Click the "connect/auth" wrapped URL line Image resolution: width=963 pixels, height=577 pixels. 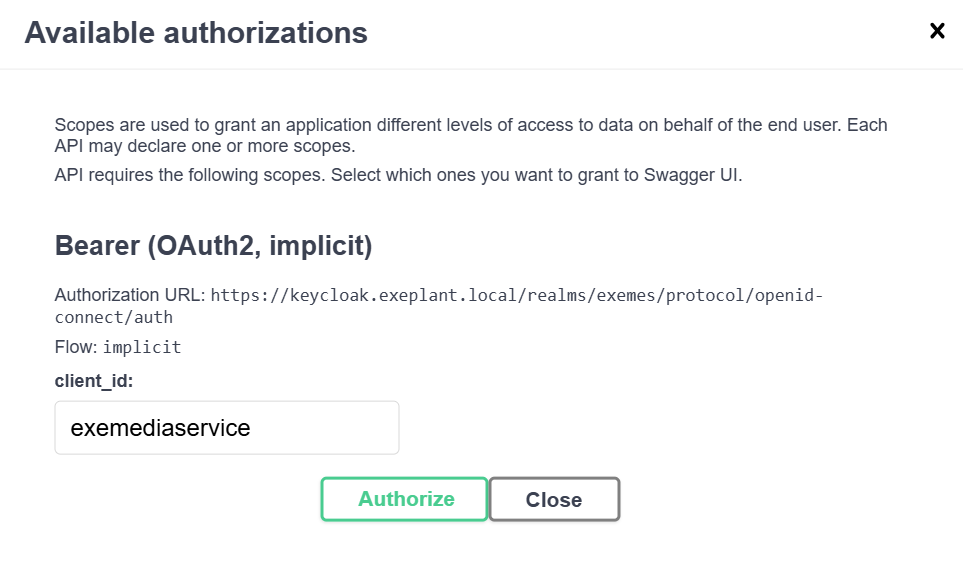pyautogui.click(x=113, y=317)
